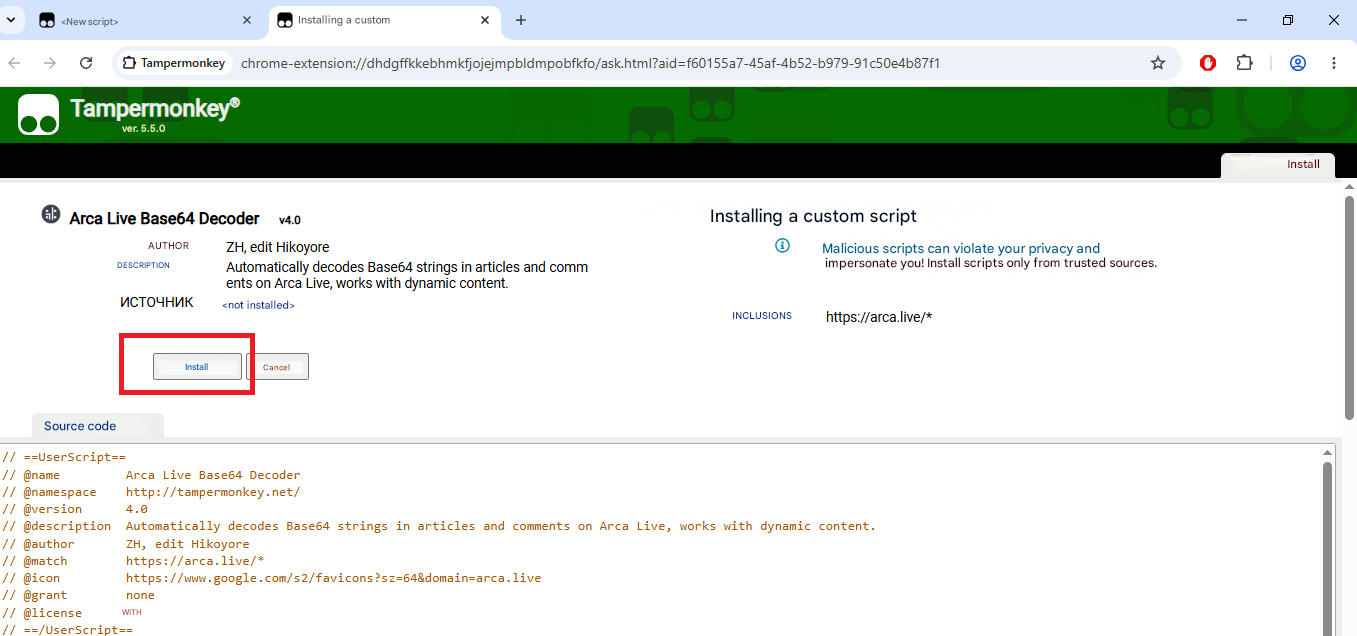This screenshot has width=1357, height=636.
Task: Click the Install button for the script
Action: 197,367
